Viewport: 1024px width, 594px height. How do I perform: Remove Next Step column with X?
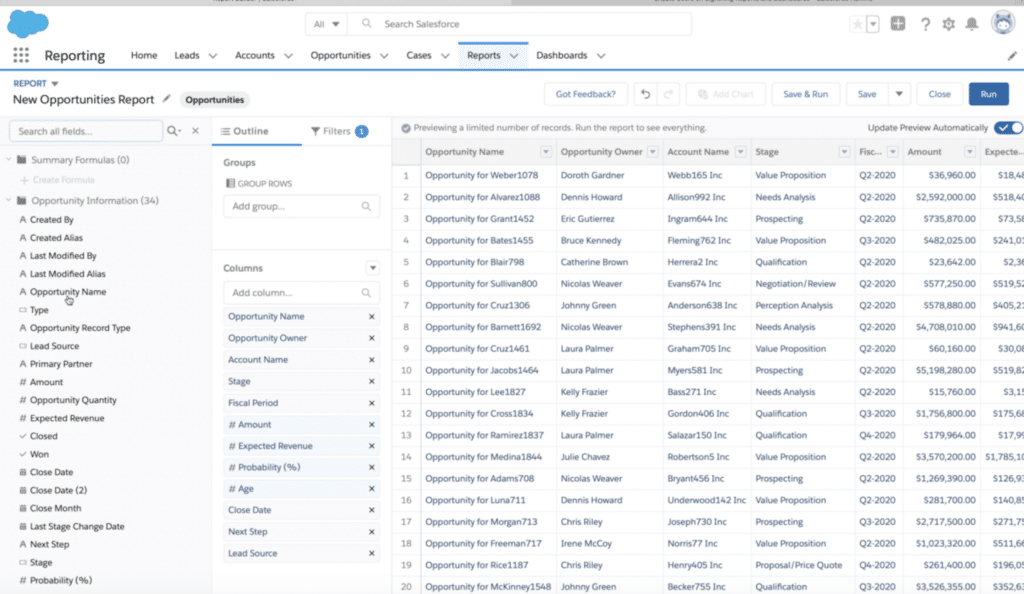coord(372,532)
